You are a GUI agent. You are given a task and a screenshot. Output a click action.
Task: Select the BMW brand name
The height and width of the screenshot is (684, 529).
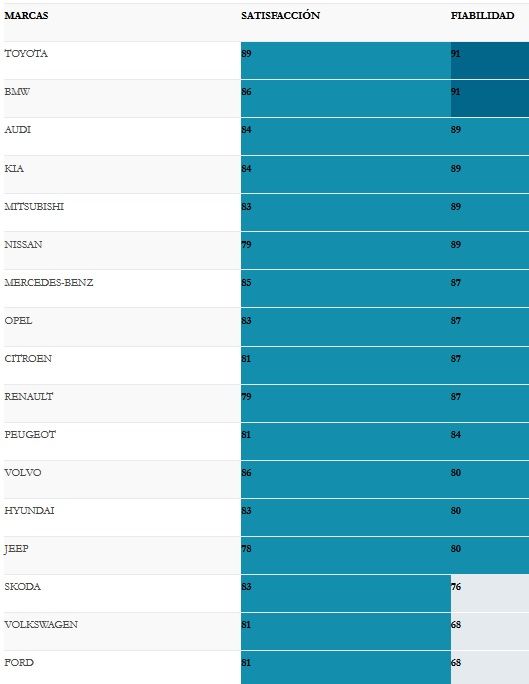[17, 92]
